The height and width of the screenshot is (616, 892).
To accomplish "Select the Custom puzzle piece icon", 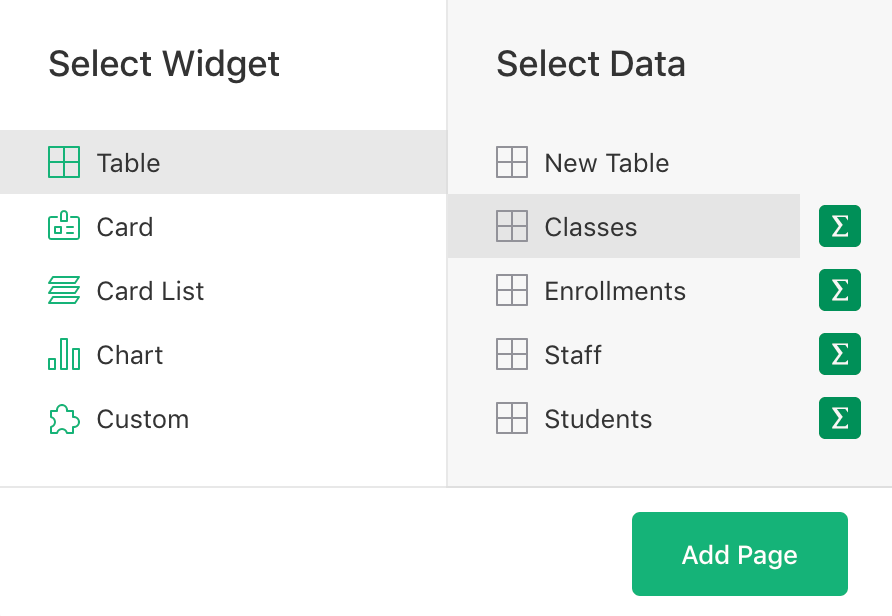I will tap(62, 419).
